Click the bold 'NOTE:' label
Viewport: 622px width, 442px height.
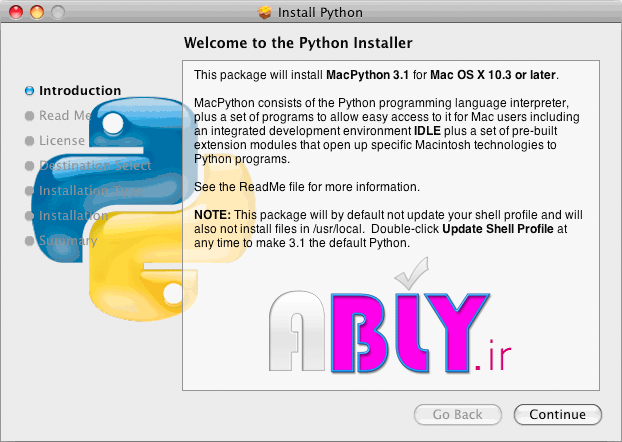click(x=212, y=215)
